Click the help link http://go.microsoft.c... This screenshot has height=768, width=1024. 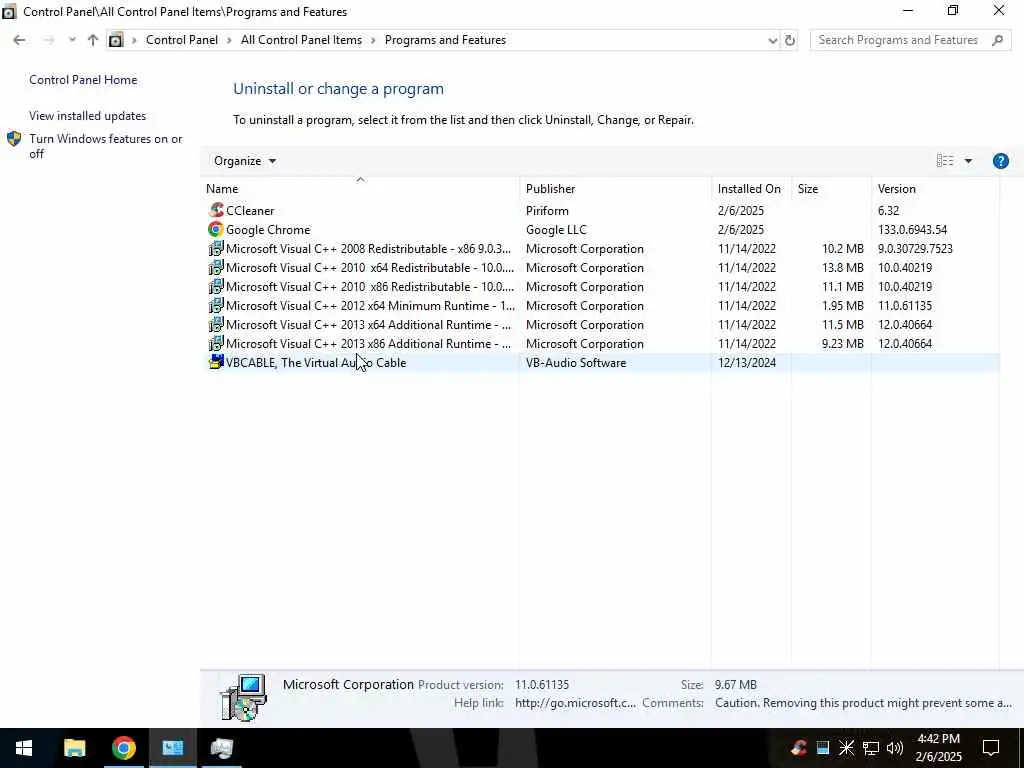pos(575,703)
